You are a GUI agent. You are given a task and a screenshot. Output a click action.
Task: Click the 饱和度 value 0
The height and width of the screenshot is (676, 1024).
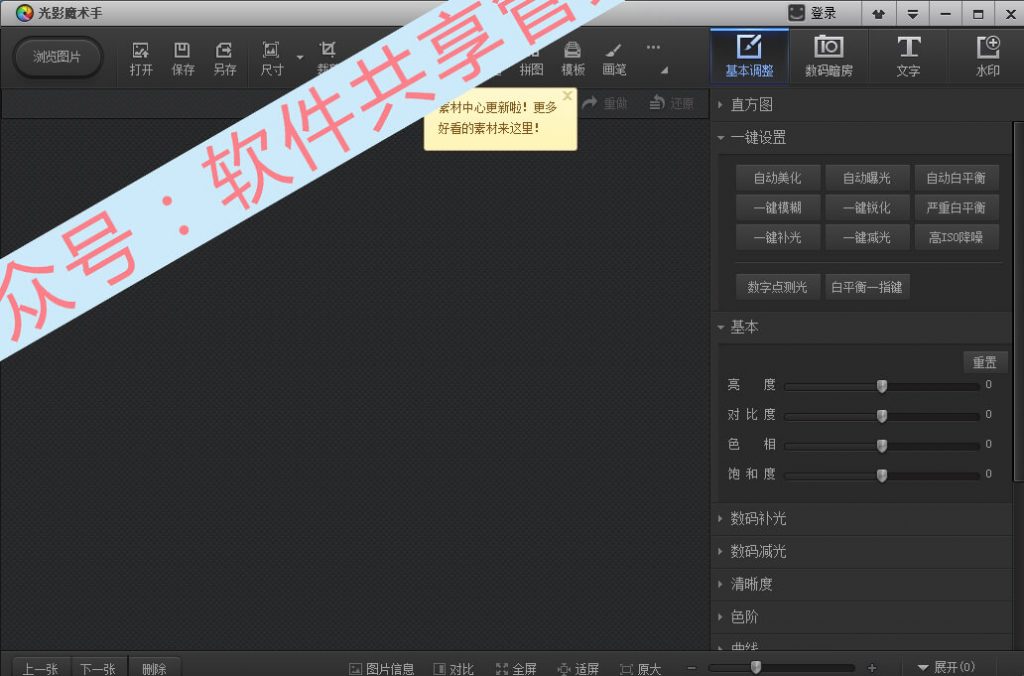tap(989, 474)
